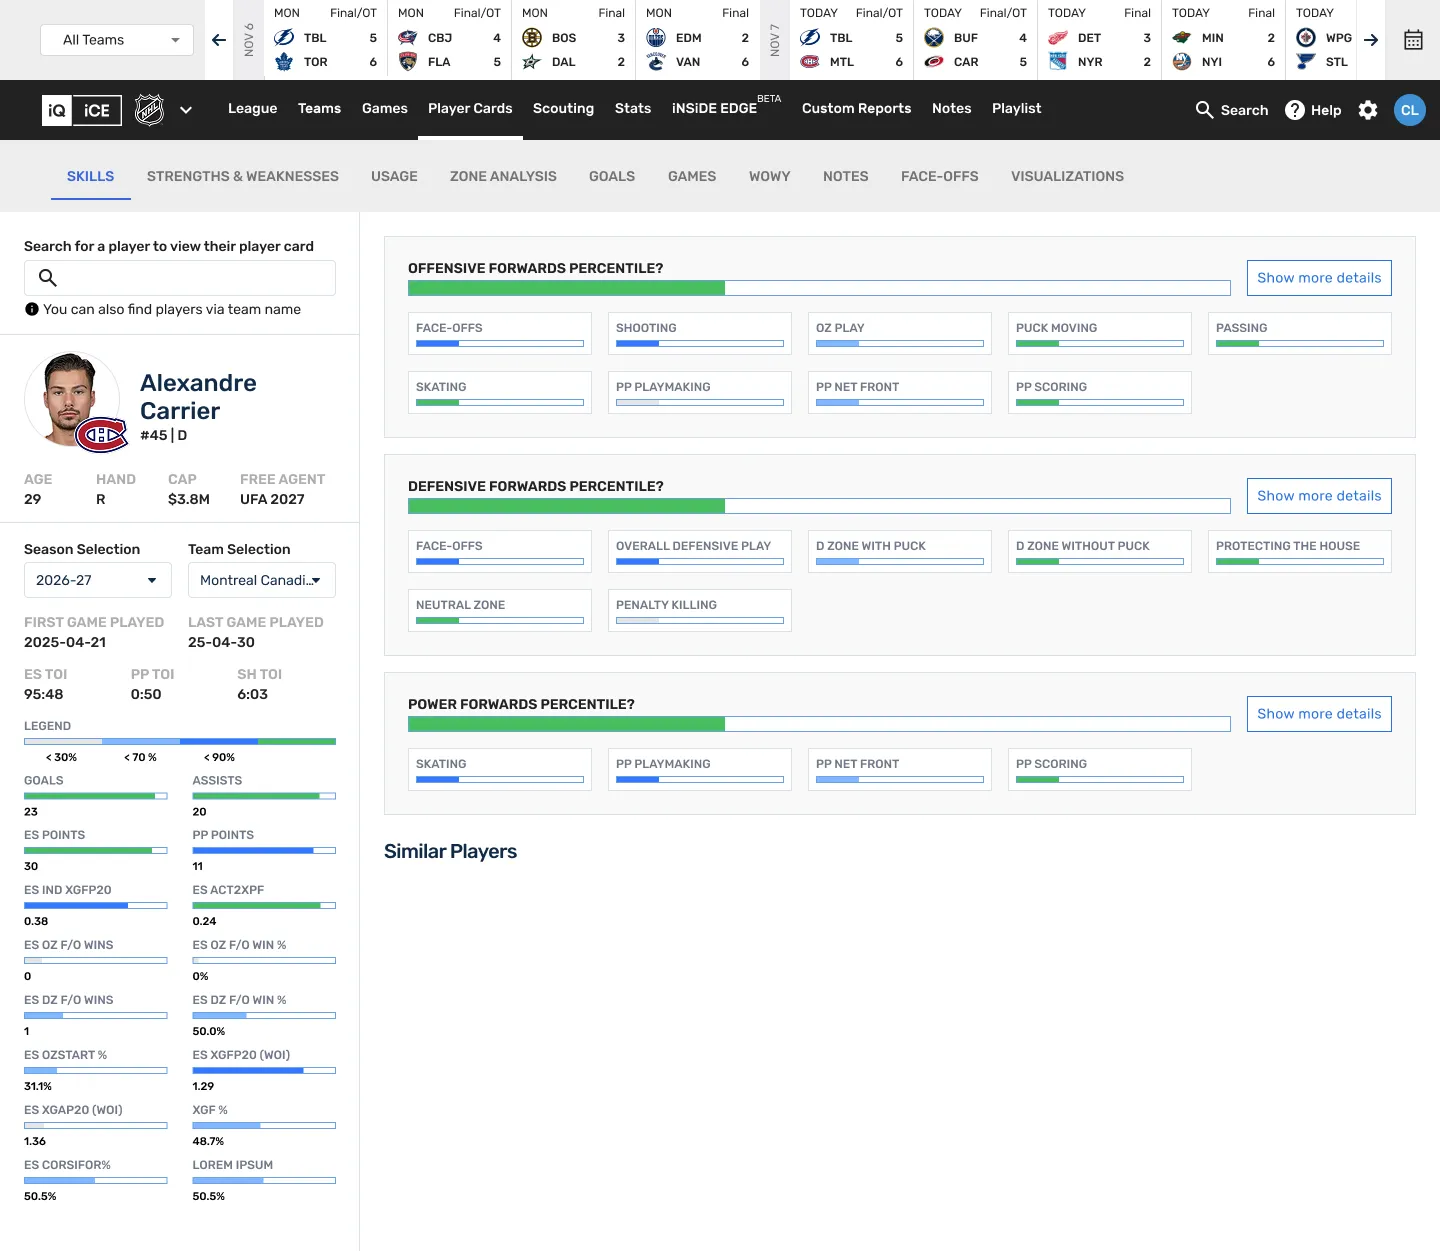Click the Toronto Maple Leafs logo in the scoreboard

[x=284, y=62]
